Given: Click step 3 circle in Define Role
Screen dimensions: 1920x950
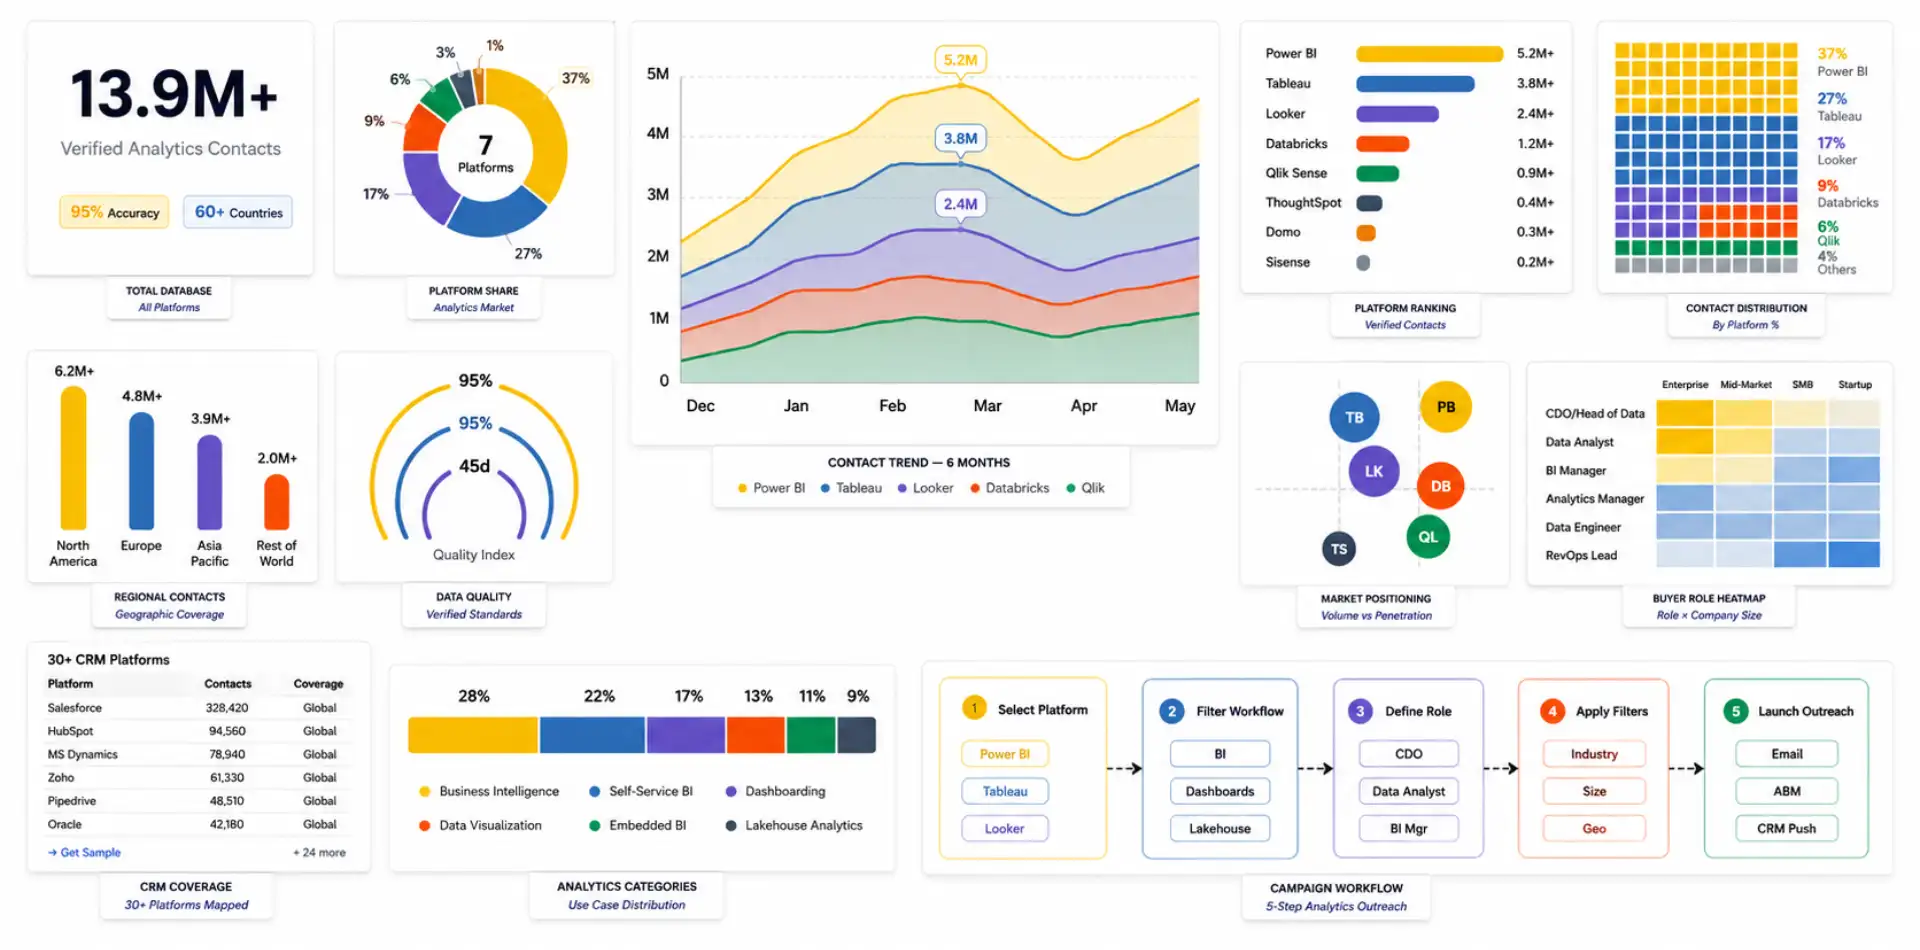Looking at the screenshot, I should 1360,711.
